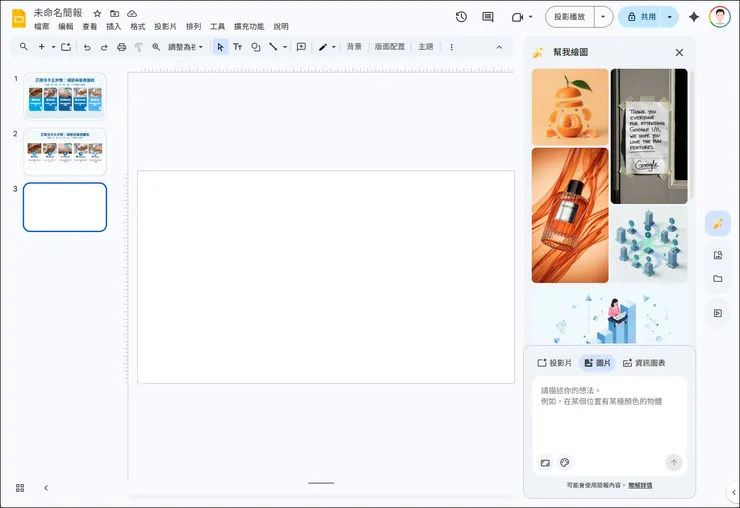Submit prompt with the up arrow button
Screen dimensions: 740x508
pos(674,463)
